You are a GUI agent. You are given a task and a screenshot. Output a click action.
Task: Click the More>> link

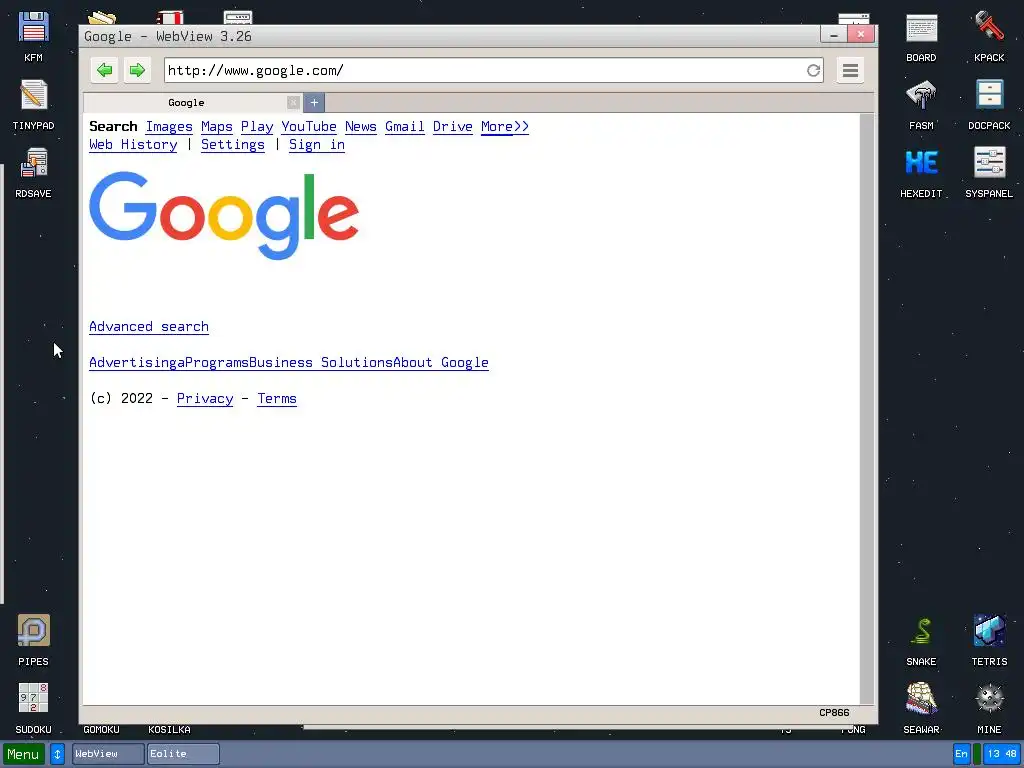505,127
